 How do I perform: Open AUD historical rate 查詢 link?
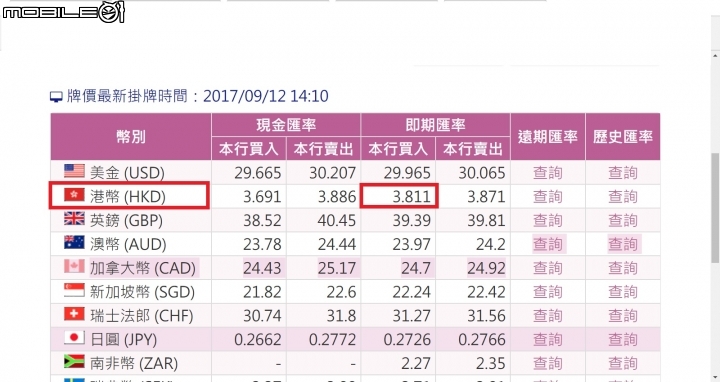click(623, 244)
